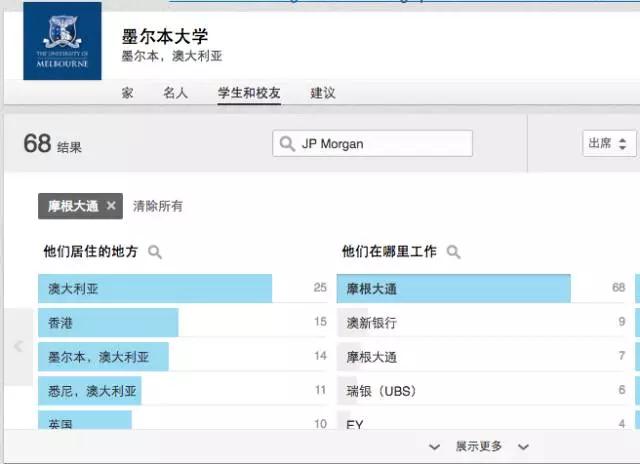Click the magnifier icon in the search box
This screenshot has width=640, height=464.
click(x=288, y=144)
